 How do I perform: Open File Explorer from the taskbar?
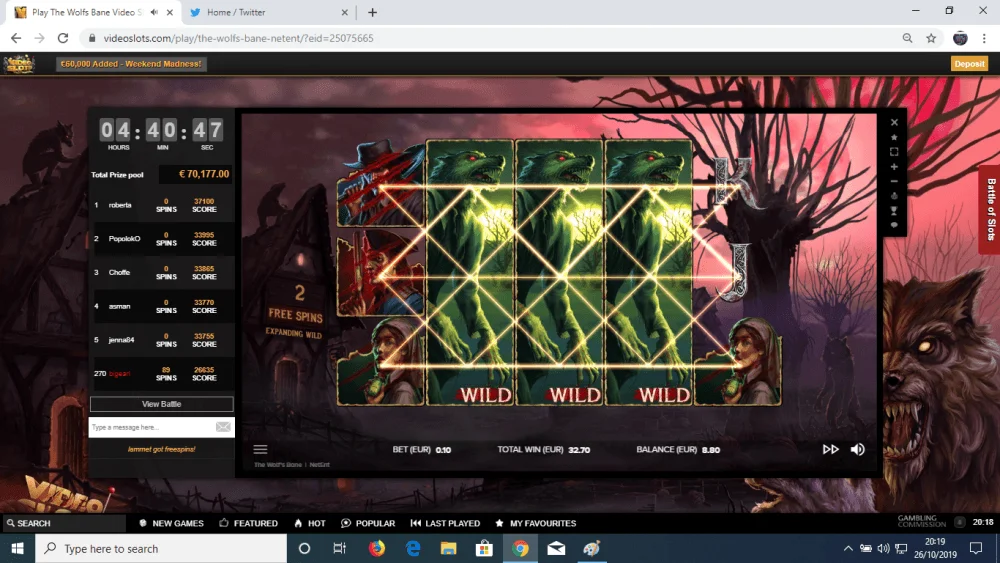448,548
